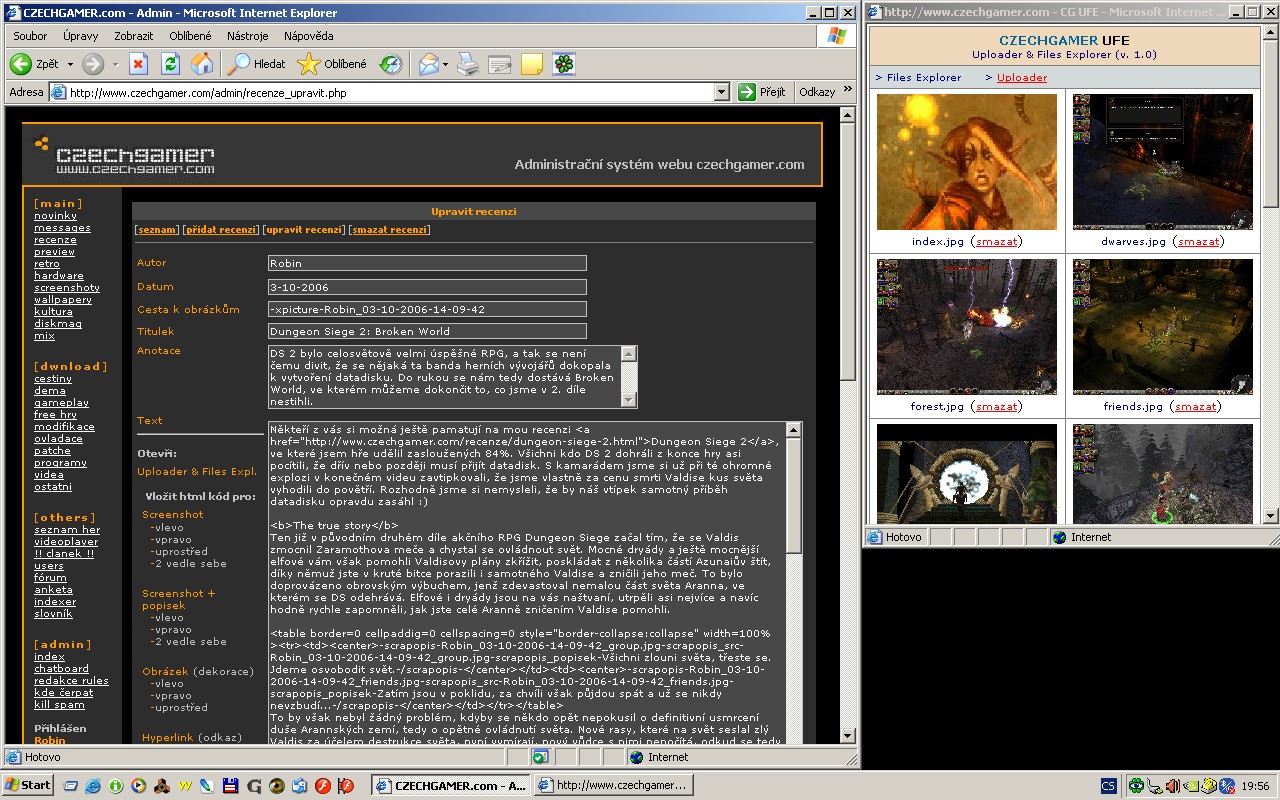Screen dimensions: 1280x800
Task: Expand the back history dropdown arrow
Action: point(70,64)
